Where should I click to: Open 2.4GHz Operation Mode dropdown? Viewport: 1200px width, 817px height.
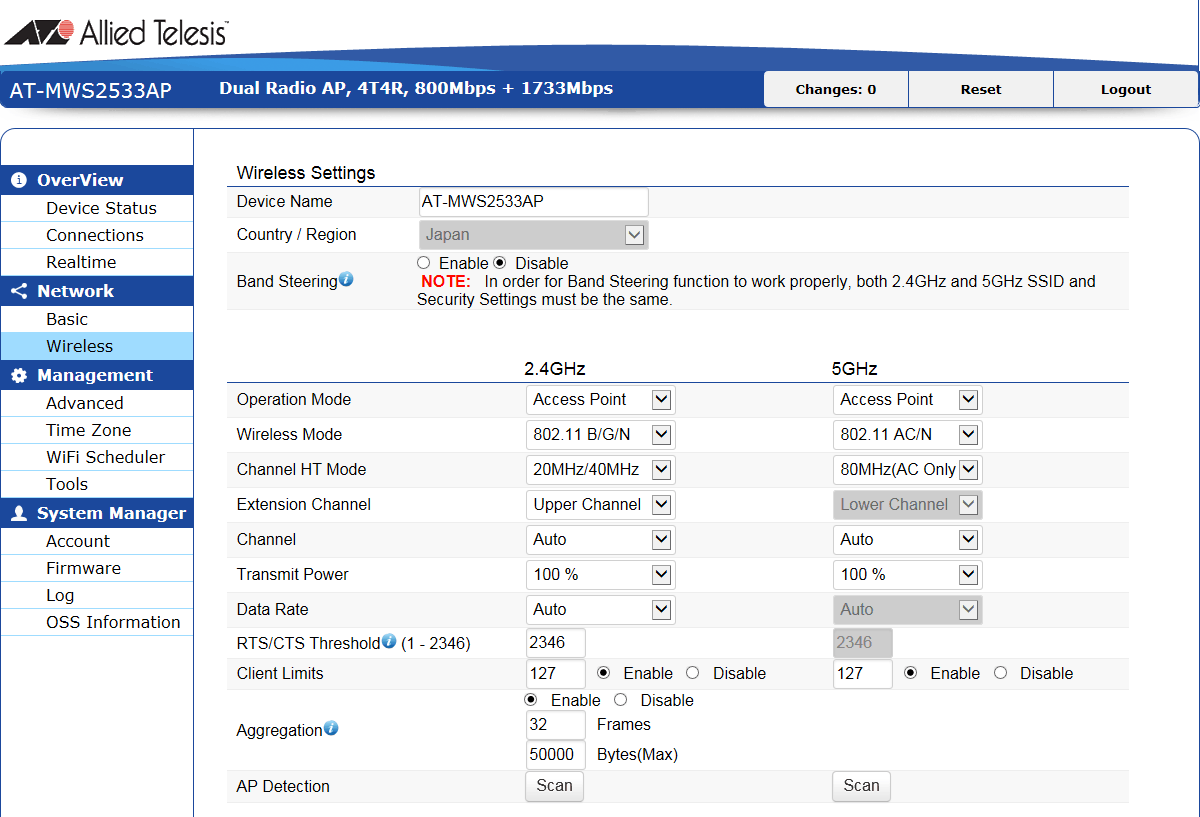601,400
